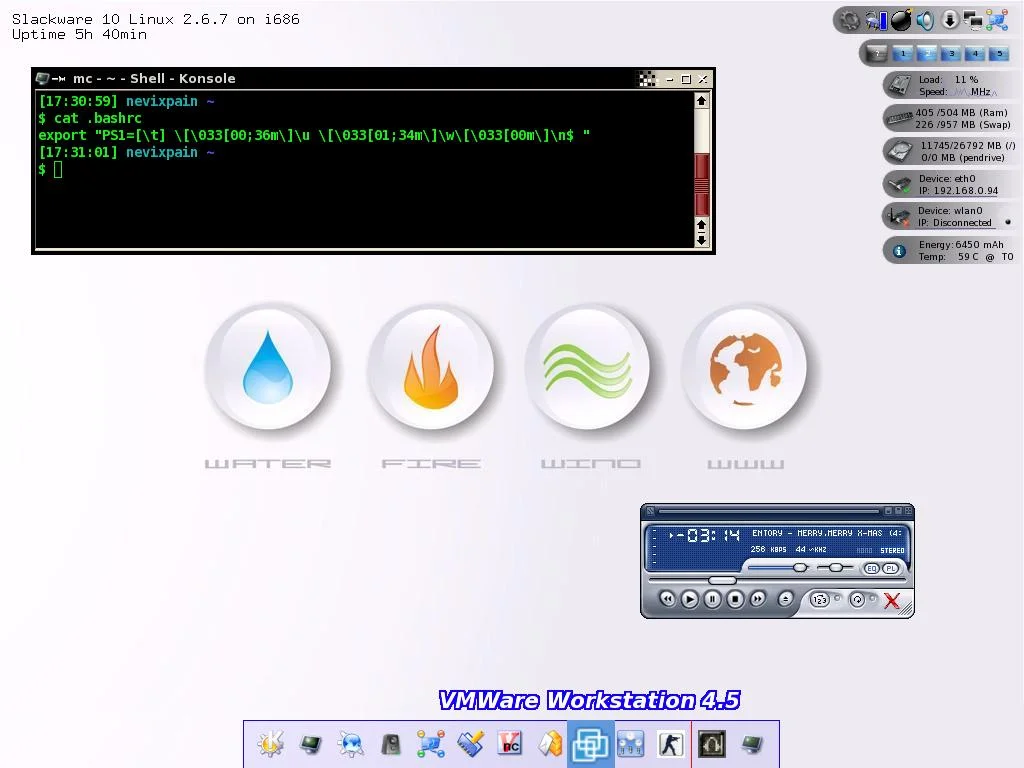1024x768 pixels.
Task: Launch the blue brush icon in the dock
Action: pyautogui.click(x=471, y=744)
